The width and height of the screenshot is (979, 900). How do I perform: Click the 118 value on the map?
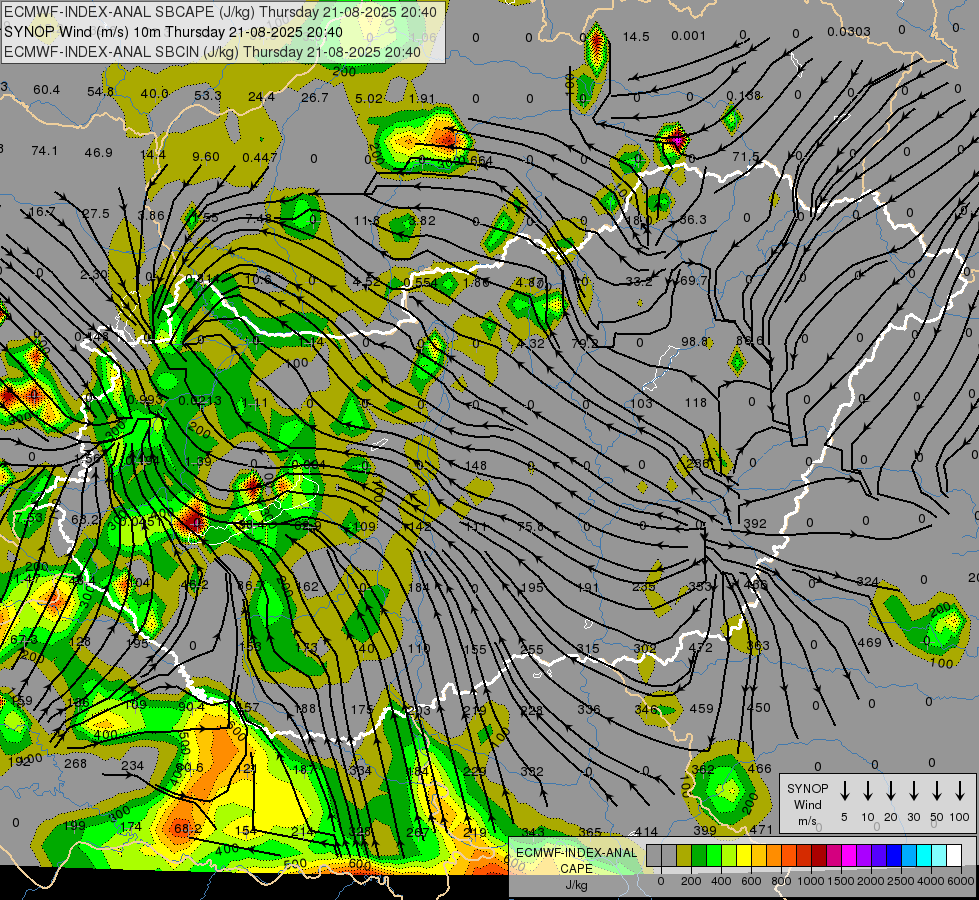pos(696,403)
